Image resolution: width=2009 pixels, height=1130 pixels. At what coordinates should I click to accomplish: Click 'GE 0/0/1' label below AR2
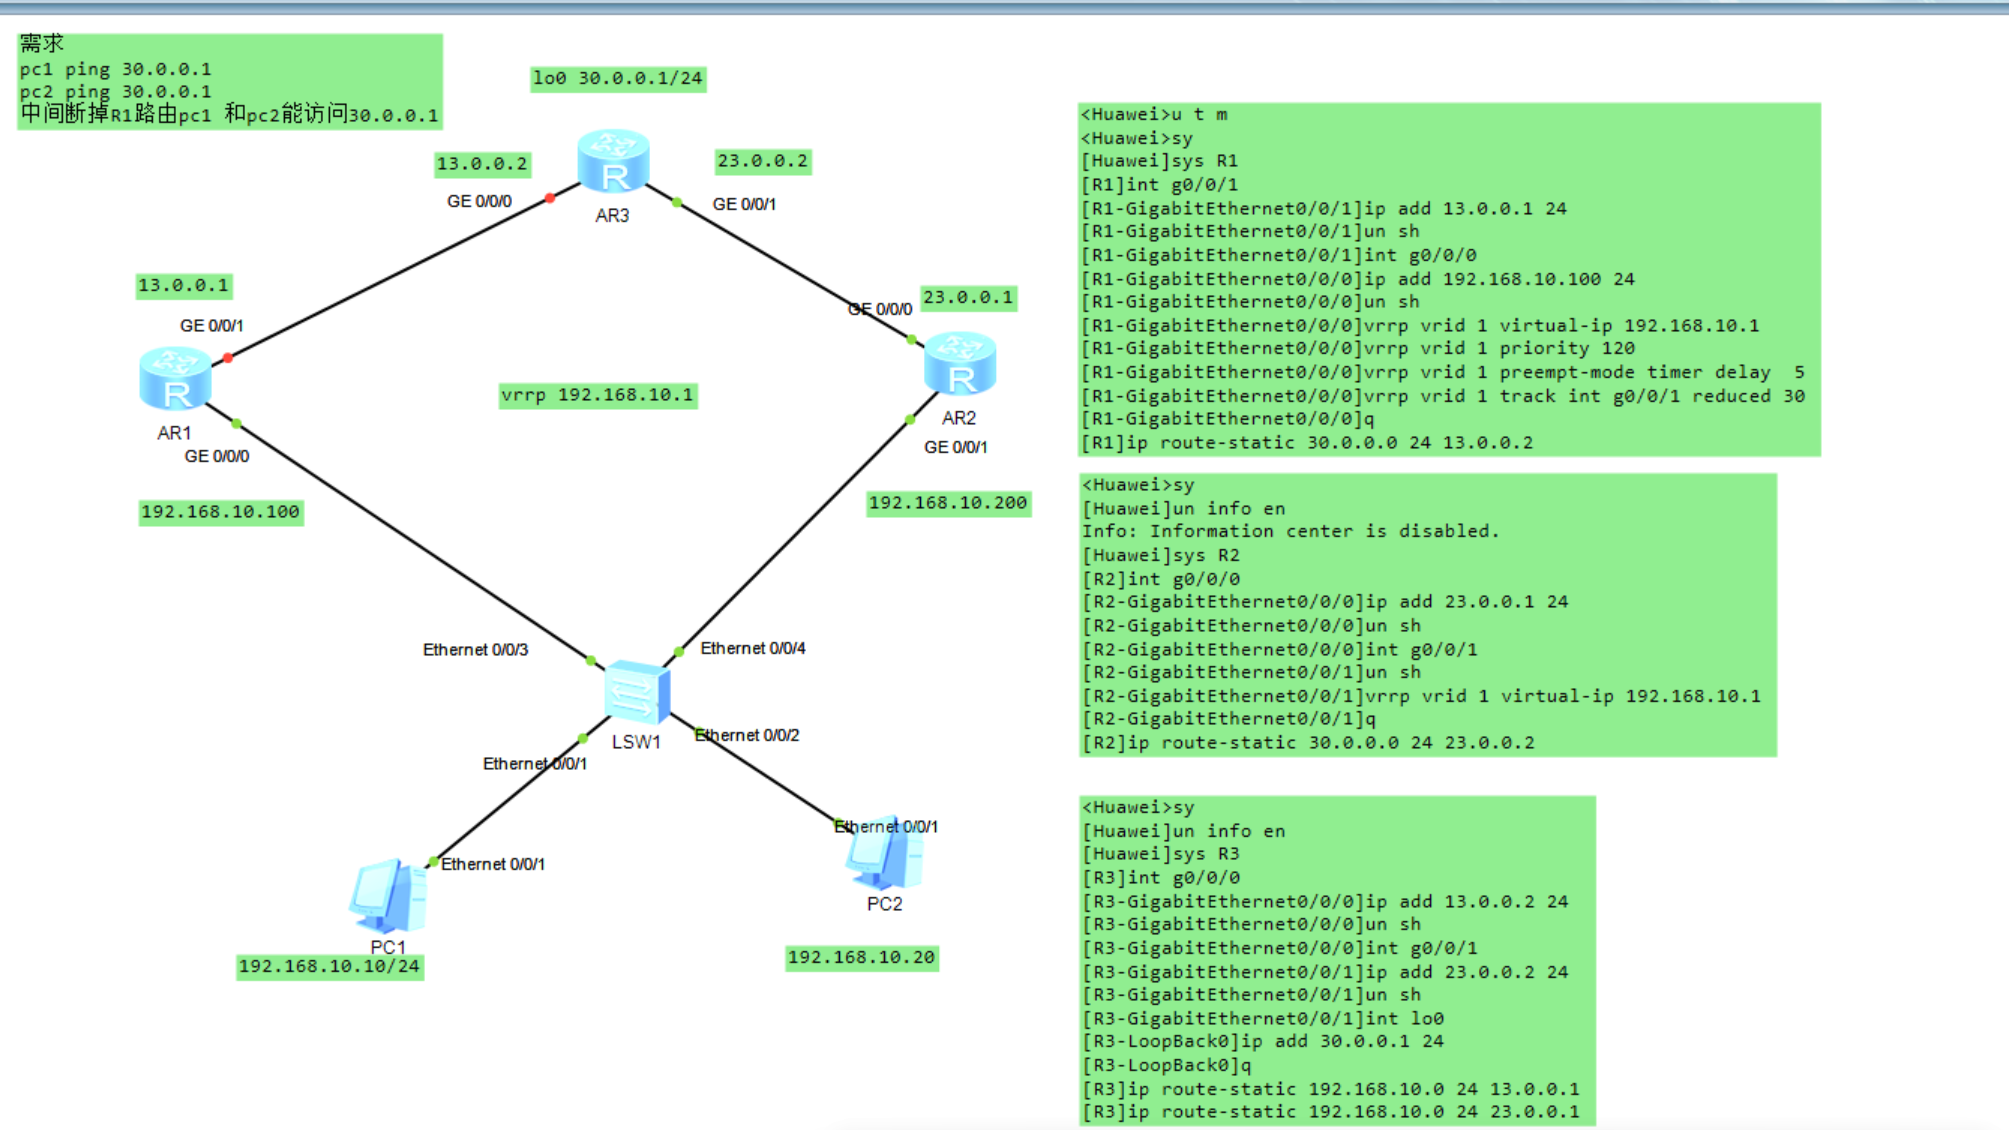(956, 448)
